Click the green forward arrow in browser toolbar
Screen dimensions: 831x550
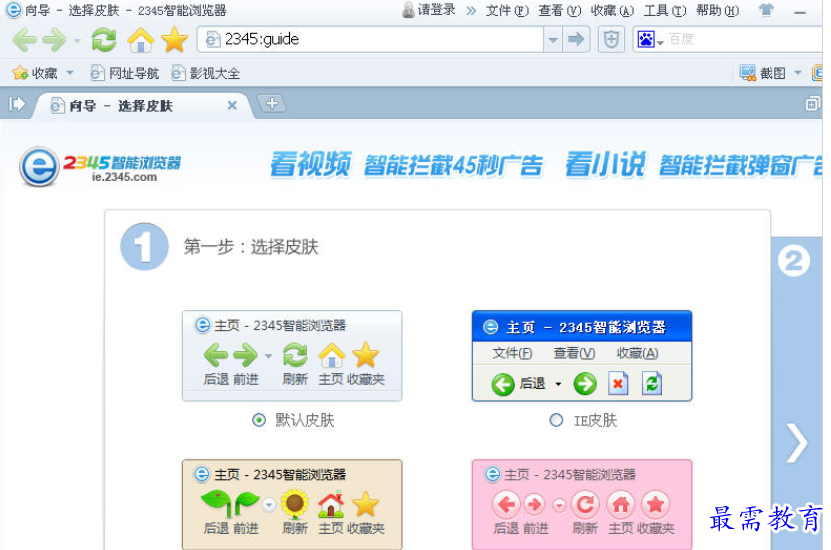[54, 40]
